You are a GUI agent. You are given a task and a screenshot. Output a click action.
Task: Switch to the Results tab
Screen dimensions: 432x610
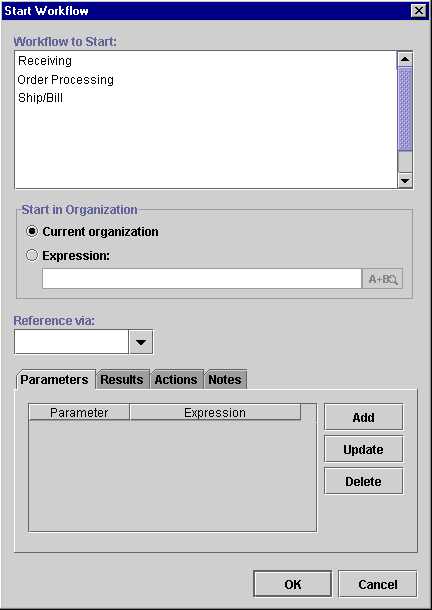pyautogui.click(x=122, y=379)
